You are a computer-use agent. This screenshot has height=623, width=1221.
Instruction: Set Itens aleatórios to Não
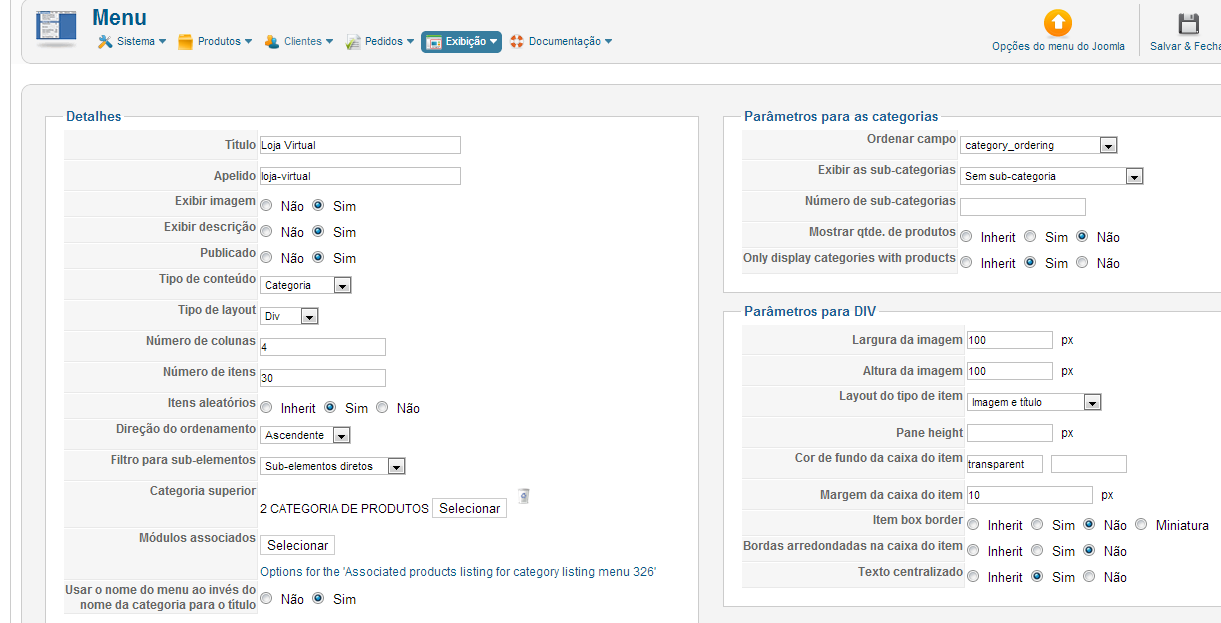383,408
